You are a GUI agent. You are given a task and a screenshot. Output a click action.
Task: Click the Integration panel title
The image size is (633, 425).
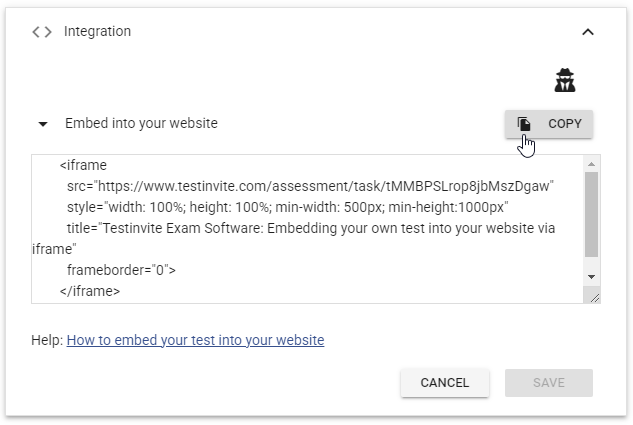click(x=97, y=31)
